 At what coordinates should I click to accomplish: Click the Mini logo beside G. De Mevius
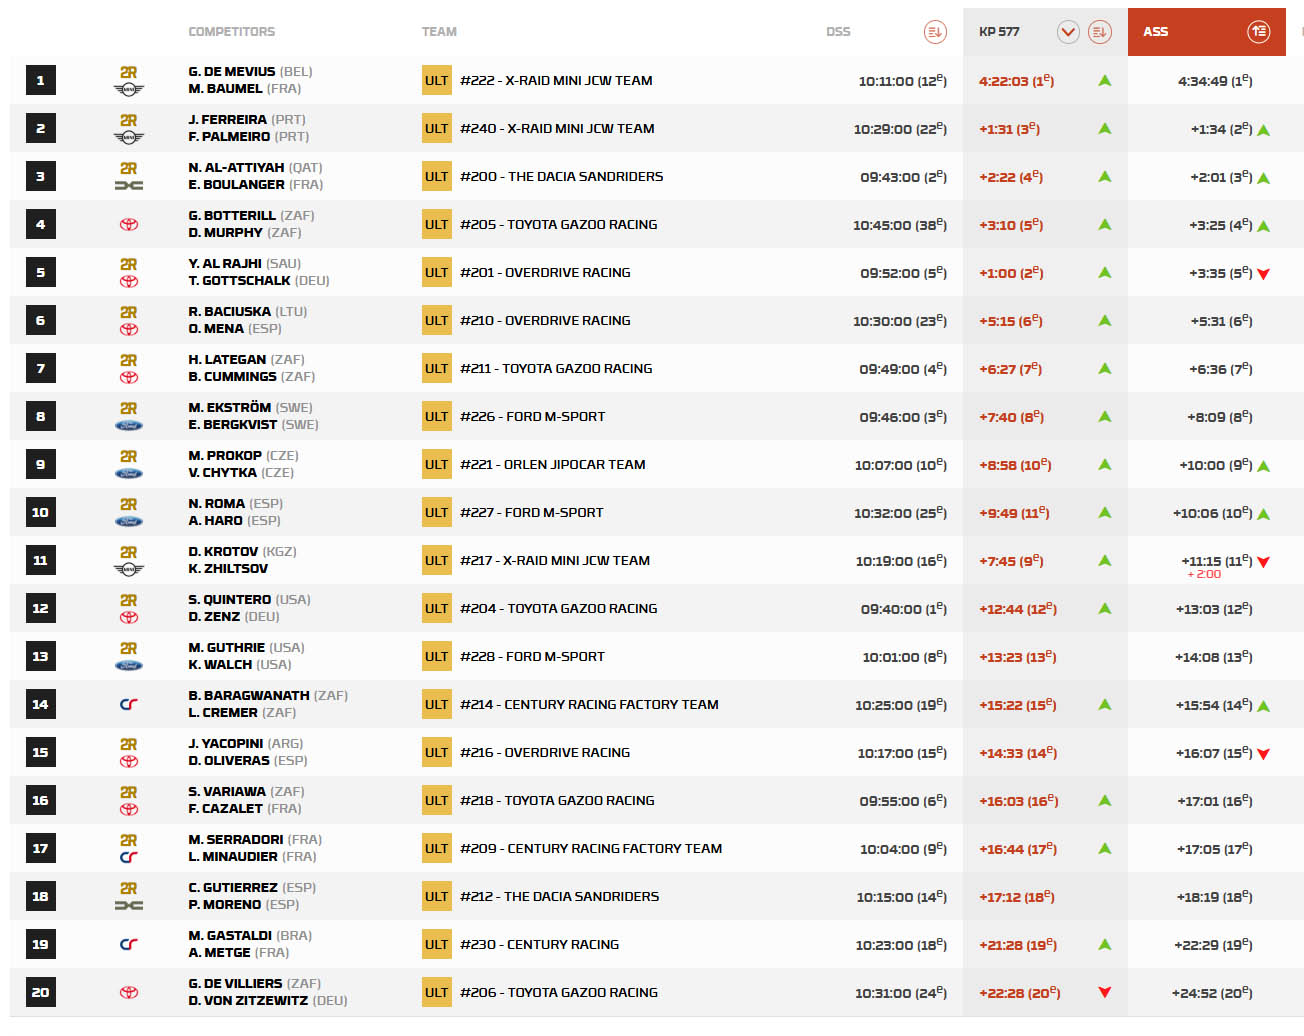pos(129,90)
